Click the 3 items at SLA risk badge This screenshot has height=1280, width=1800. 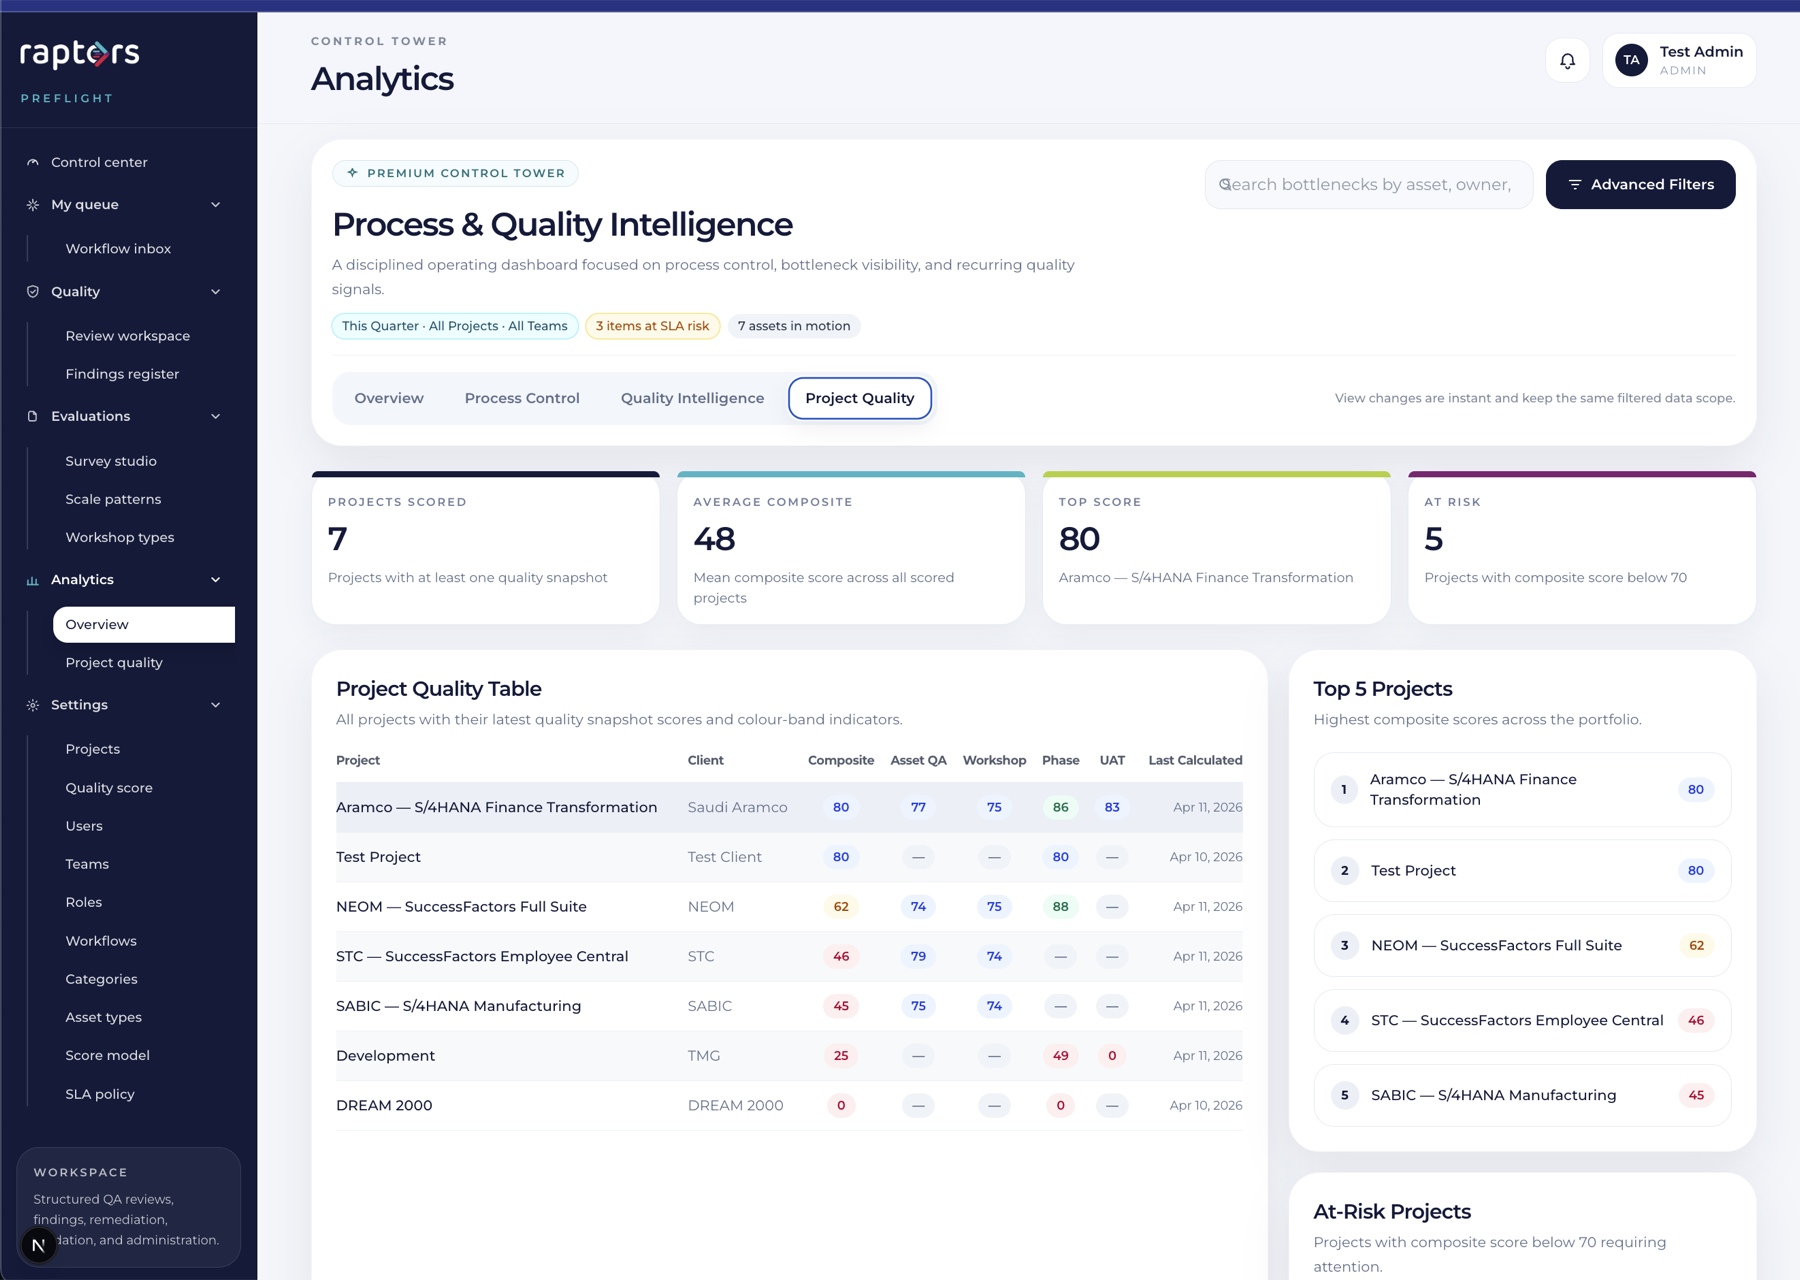[652, 326]
